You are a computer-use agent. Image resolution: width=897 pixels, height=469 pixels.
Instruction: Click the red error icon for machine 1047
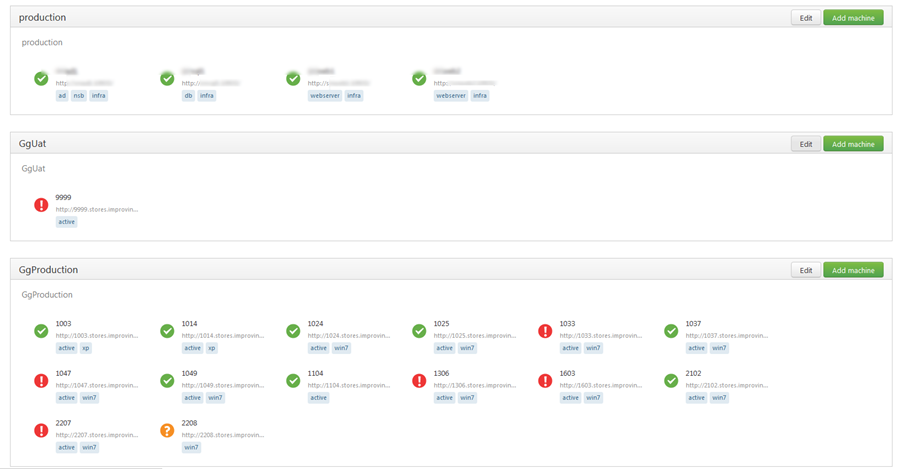[41, 380]
